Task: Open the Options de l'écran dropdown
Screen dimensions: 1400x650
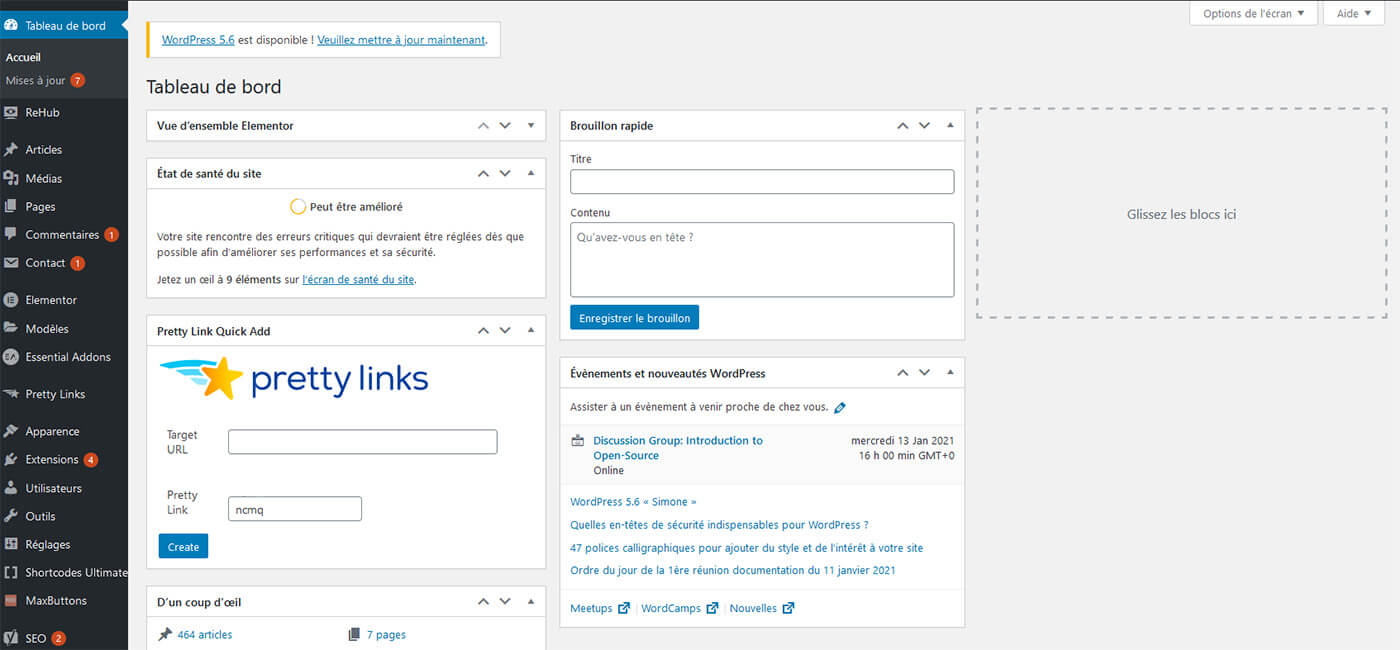Action: point(1253,14)
